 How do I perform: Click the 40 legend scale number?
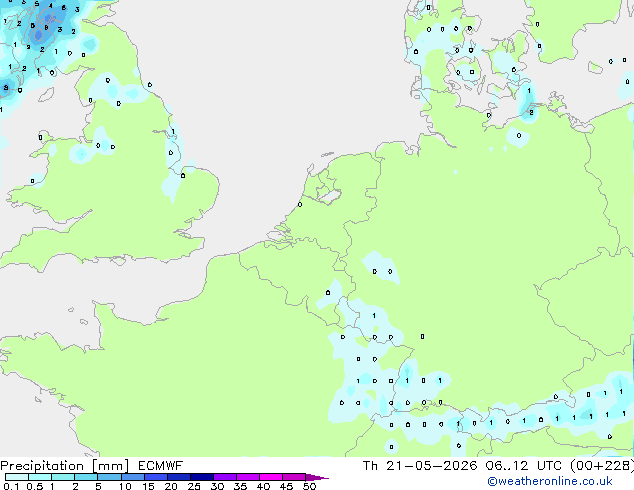[x=263, y=486]
